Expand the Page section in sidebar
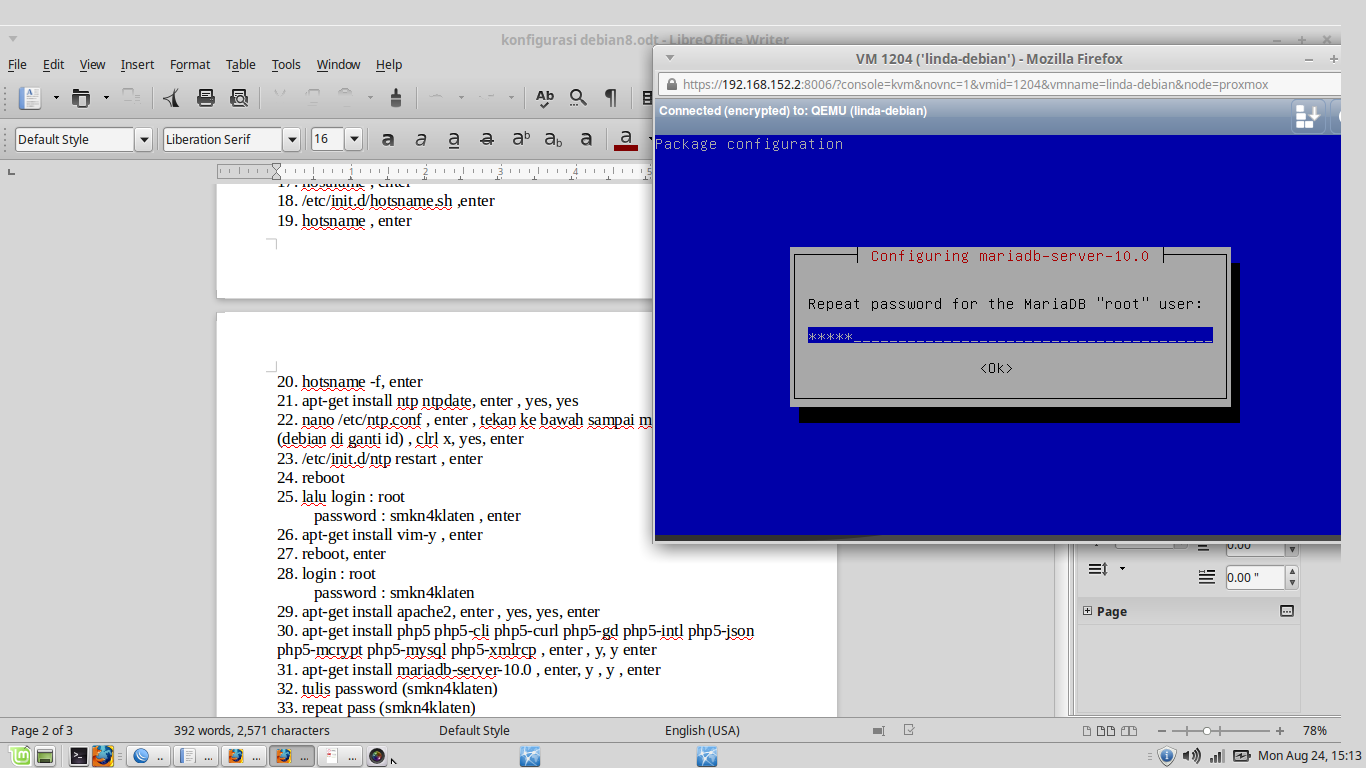1366x768 pixels. (1087, 611)
